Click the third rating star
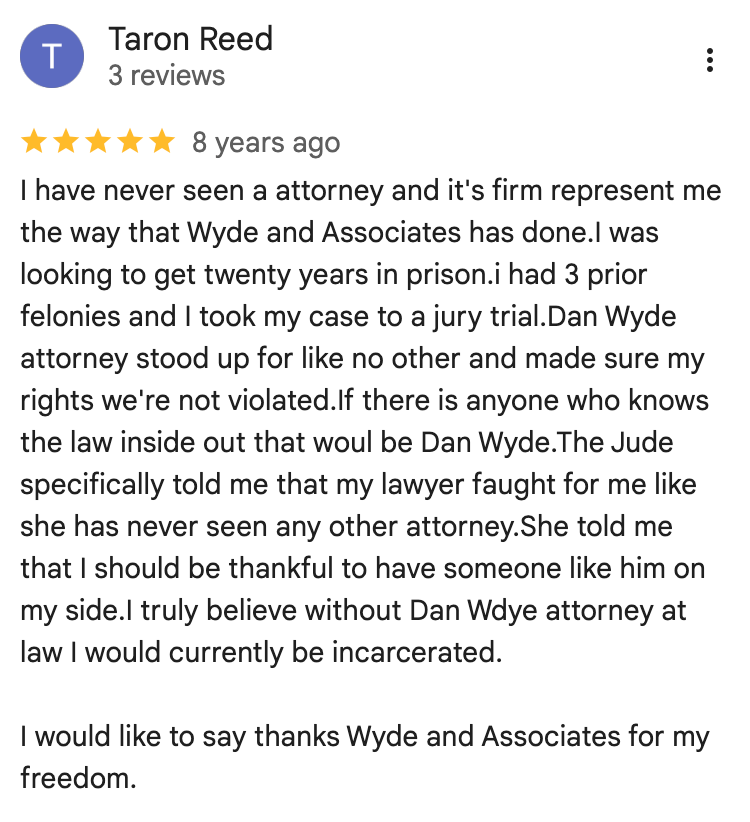Image resolution: width=750 pixels, height=822 pixels. pyautogui.click(x=98, y=143)
